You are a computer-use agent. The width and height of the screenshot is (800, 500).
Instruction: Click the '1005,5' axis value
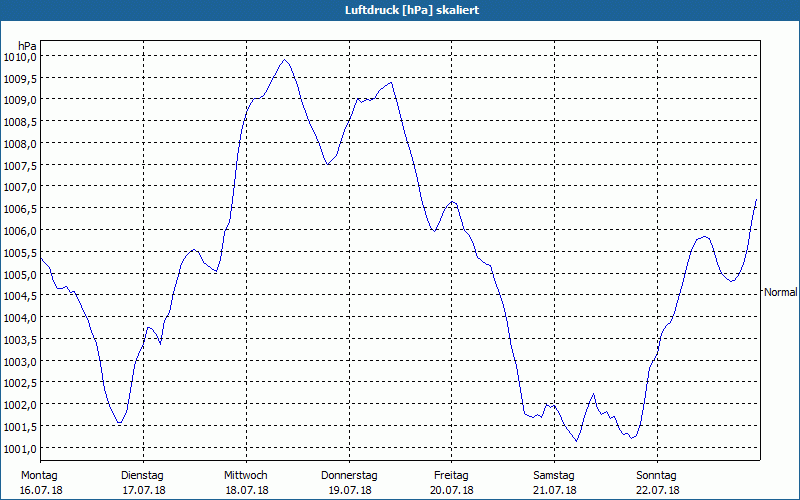point(20,253)
